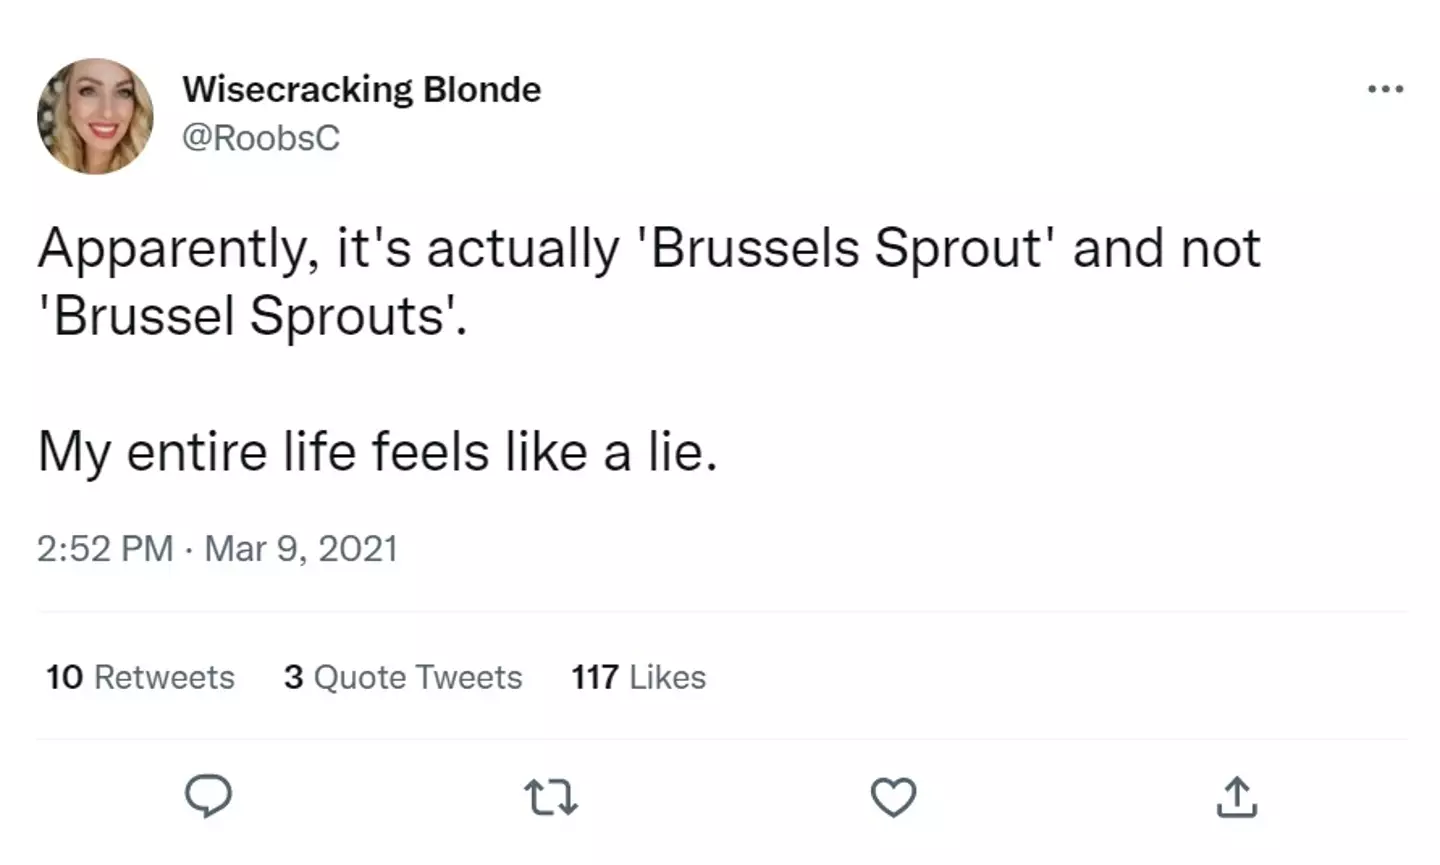Open the three-dot more options menu

click(1385, 90)
